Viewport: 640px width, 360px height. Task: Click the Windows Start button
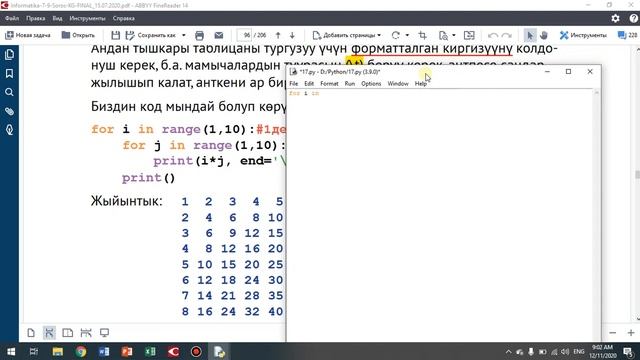point(11,351)
